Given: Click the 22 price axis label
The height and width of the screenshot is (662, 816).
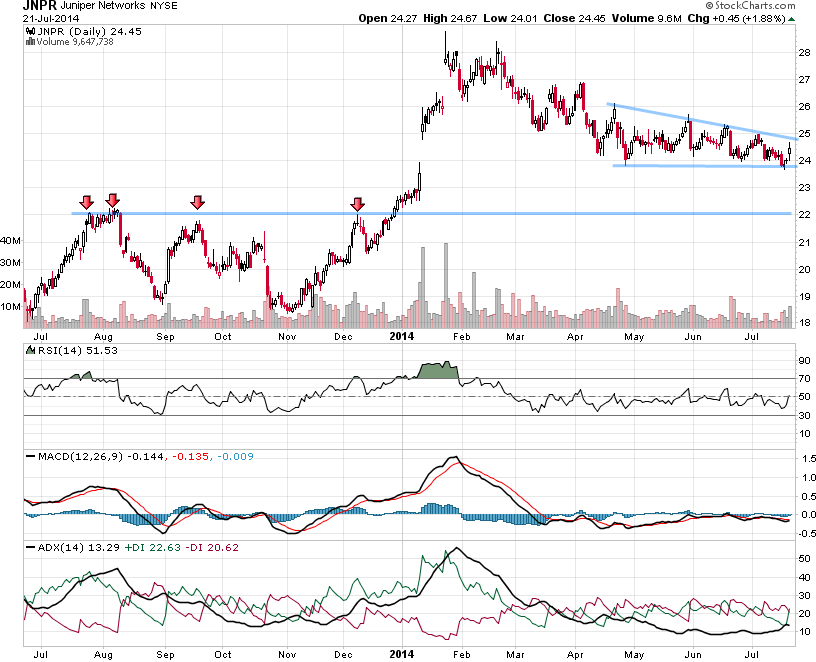Looking at the screenshot, I should (805, 214).
